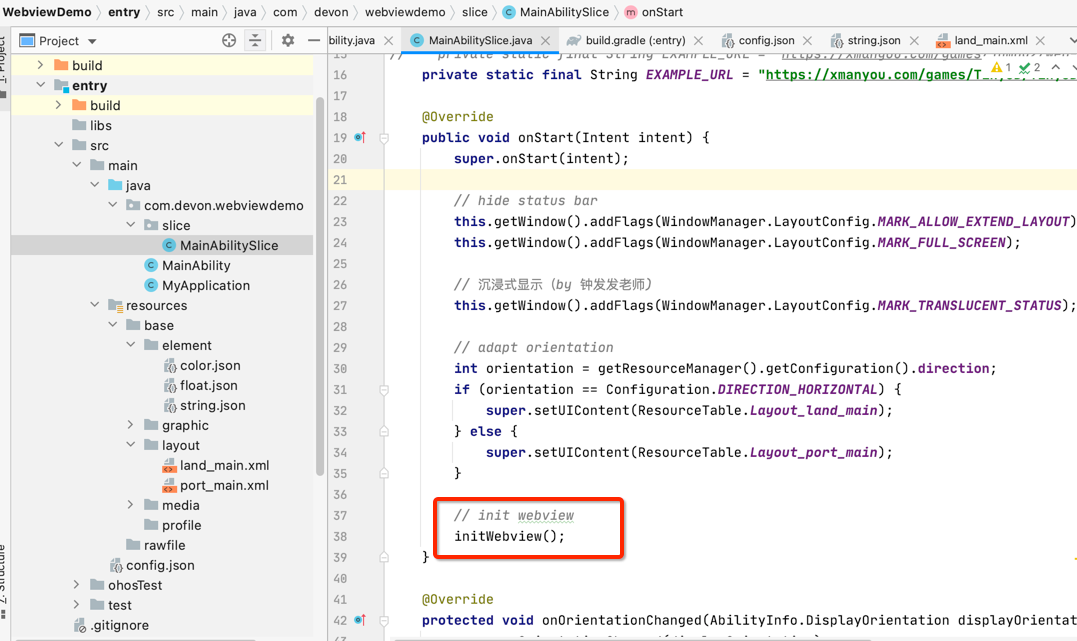1077x641 pixels.
Task: Expand the ohosTest folder
Action: coord(77,585)
